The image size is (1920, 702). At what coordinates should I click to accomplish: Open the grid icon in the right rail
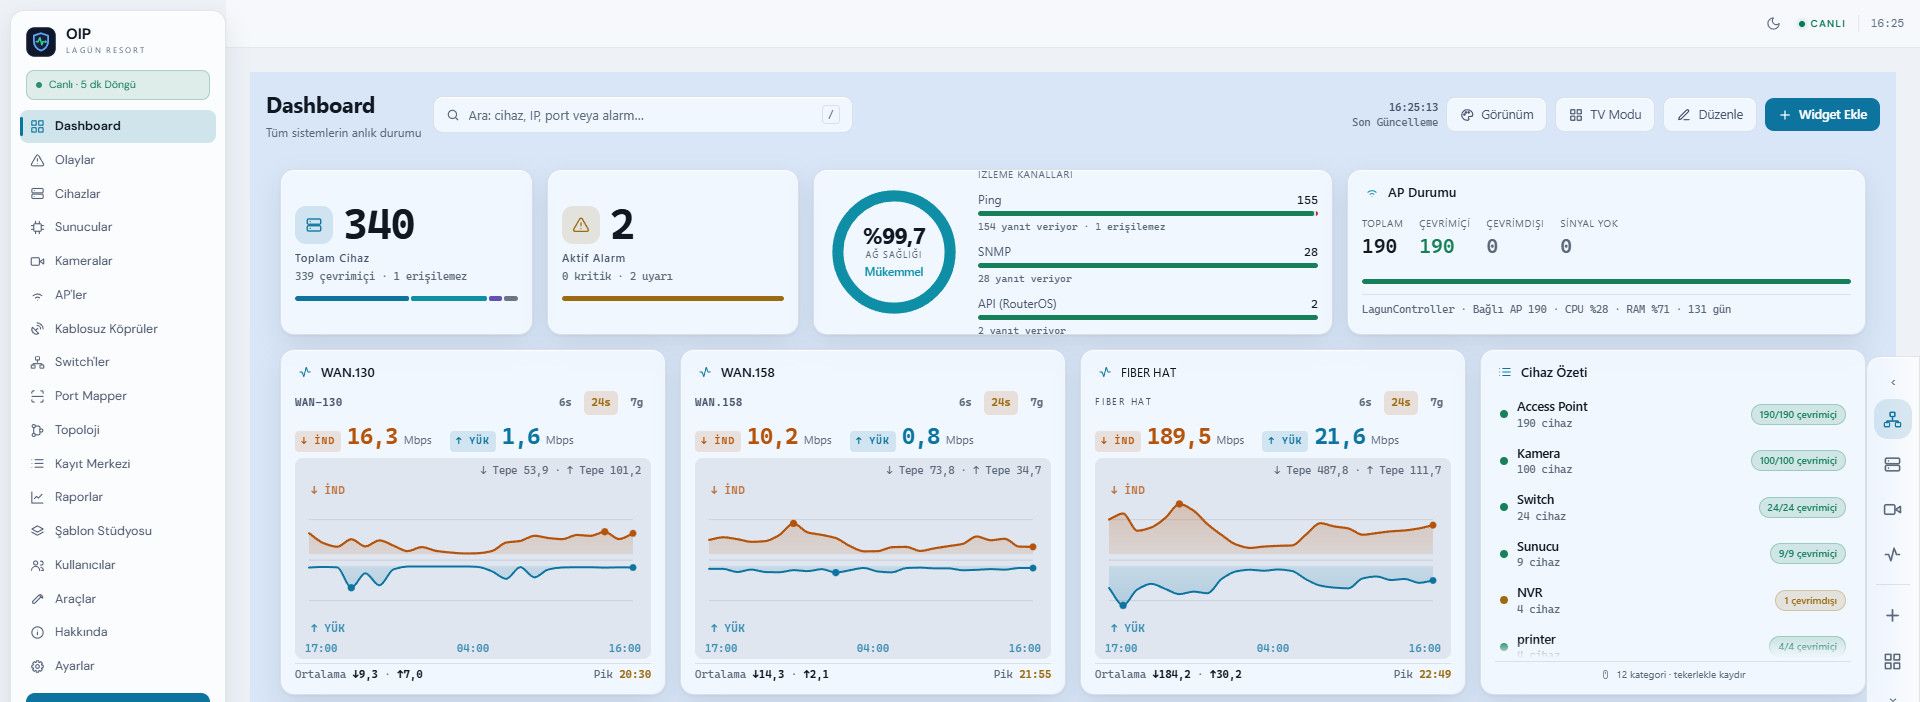click(x=1892, y=661)
